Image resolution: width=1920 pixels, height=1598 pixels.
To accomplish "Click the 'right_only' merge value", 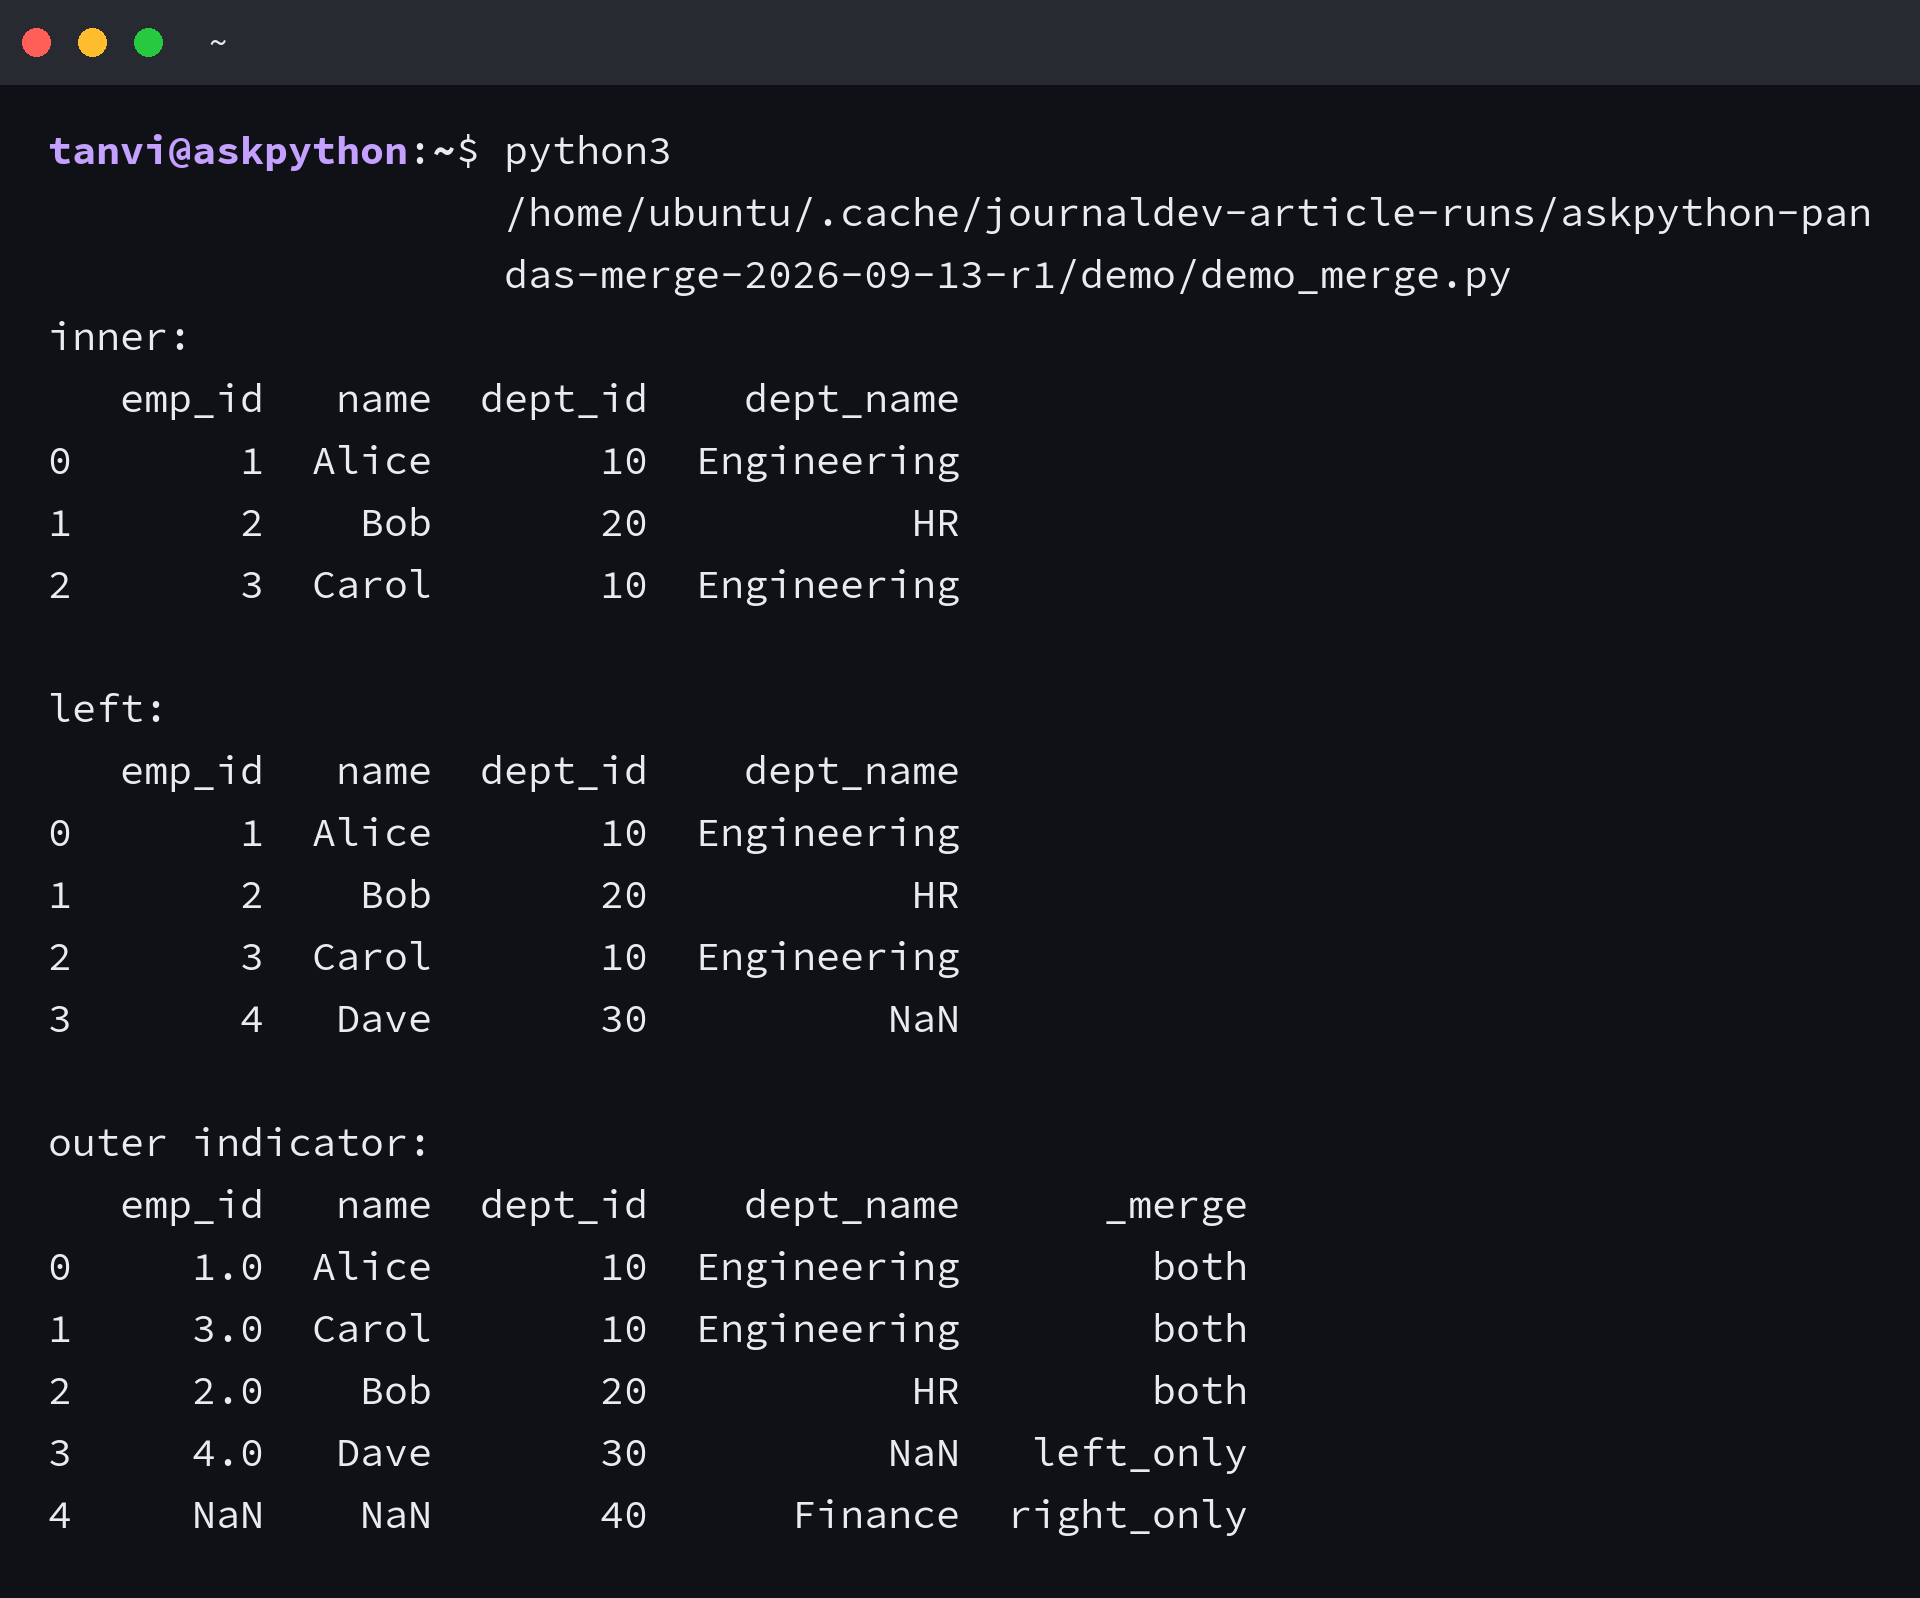I will tap(1128, 1515).
